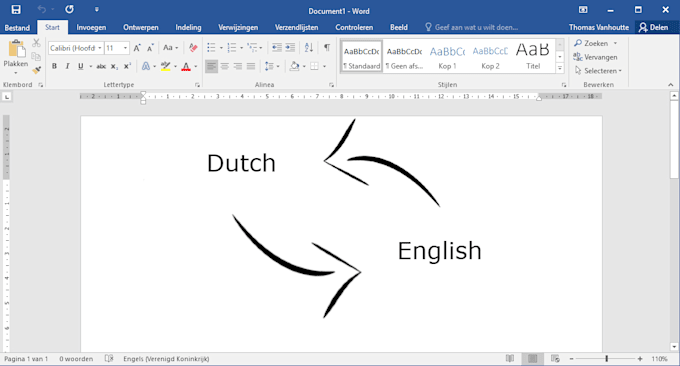Viewport: 680px width, 366px height.
Task: Switch to the Controleren tab
Action: click(354, 27)
